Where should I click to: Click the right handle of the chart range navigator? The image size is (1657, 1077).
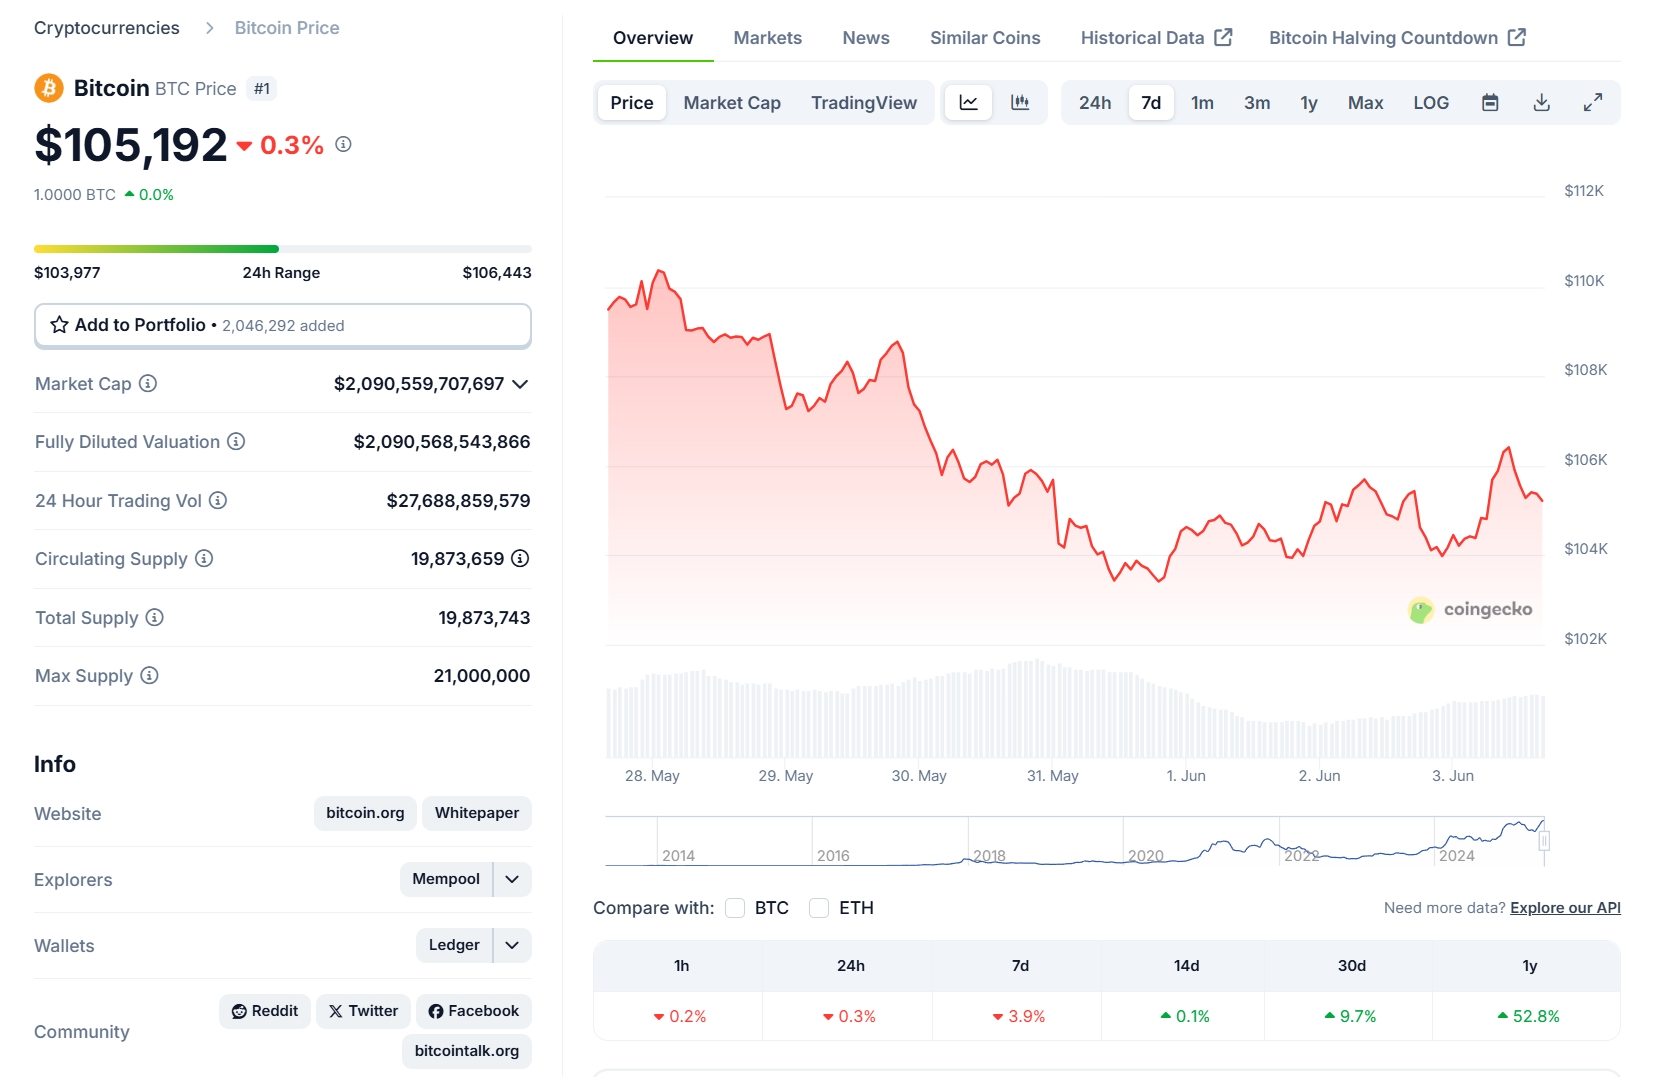coord(1544,841)
